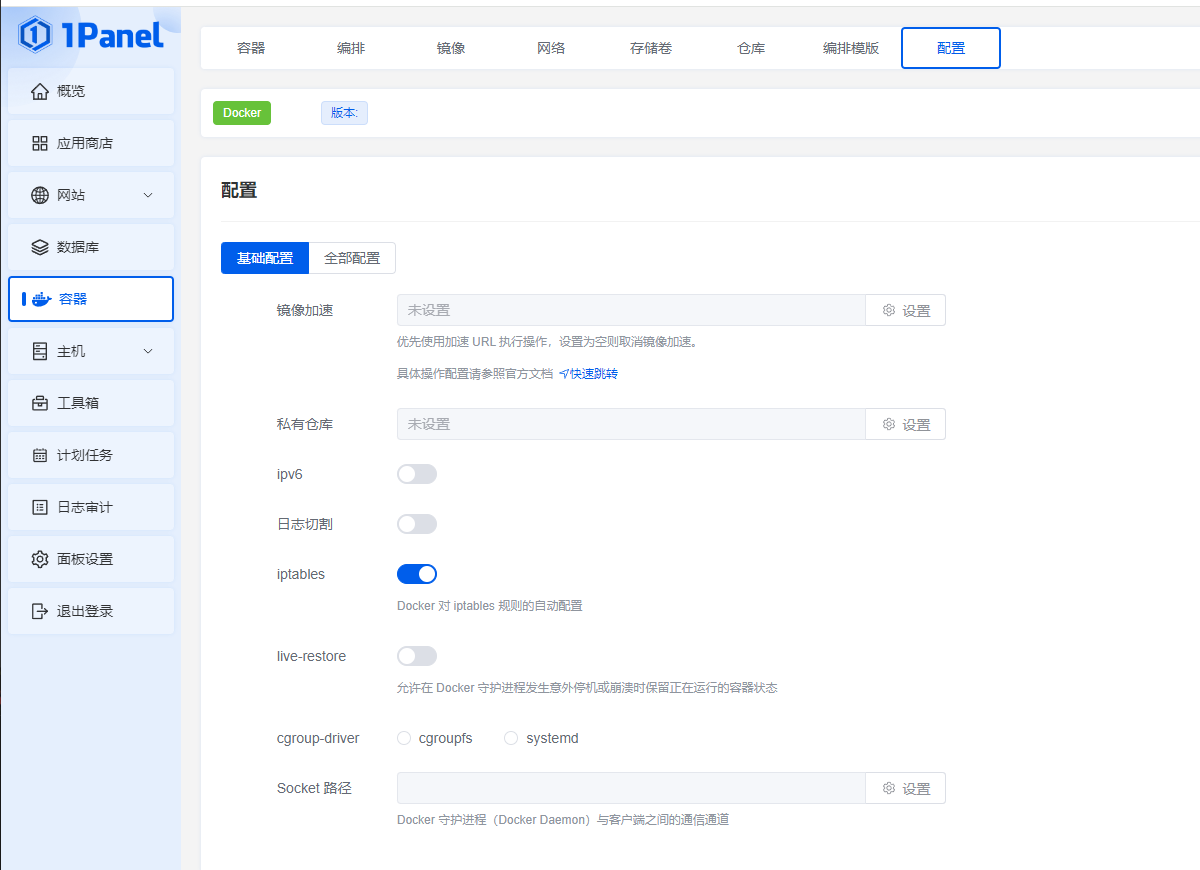
Task: Select the 配置 tab
Action: point(951,48)
